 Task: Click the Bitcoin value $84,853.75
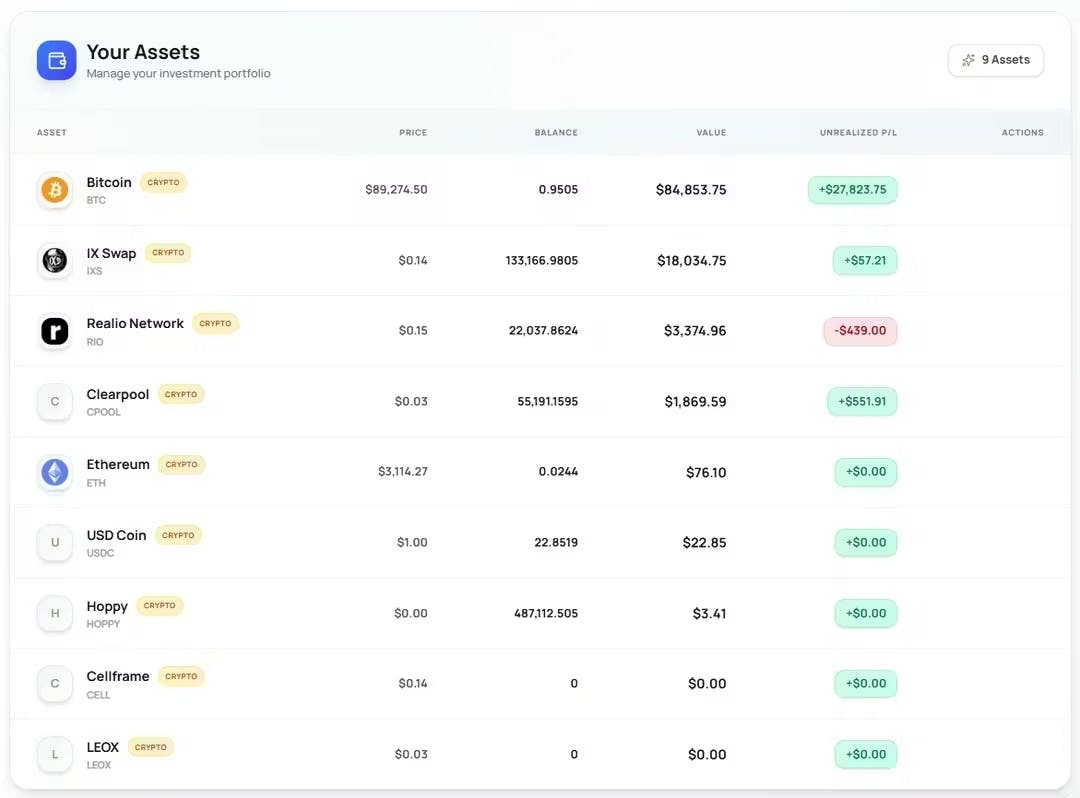point(691,190)
